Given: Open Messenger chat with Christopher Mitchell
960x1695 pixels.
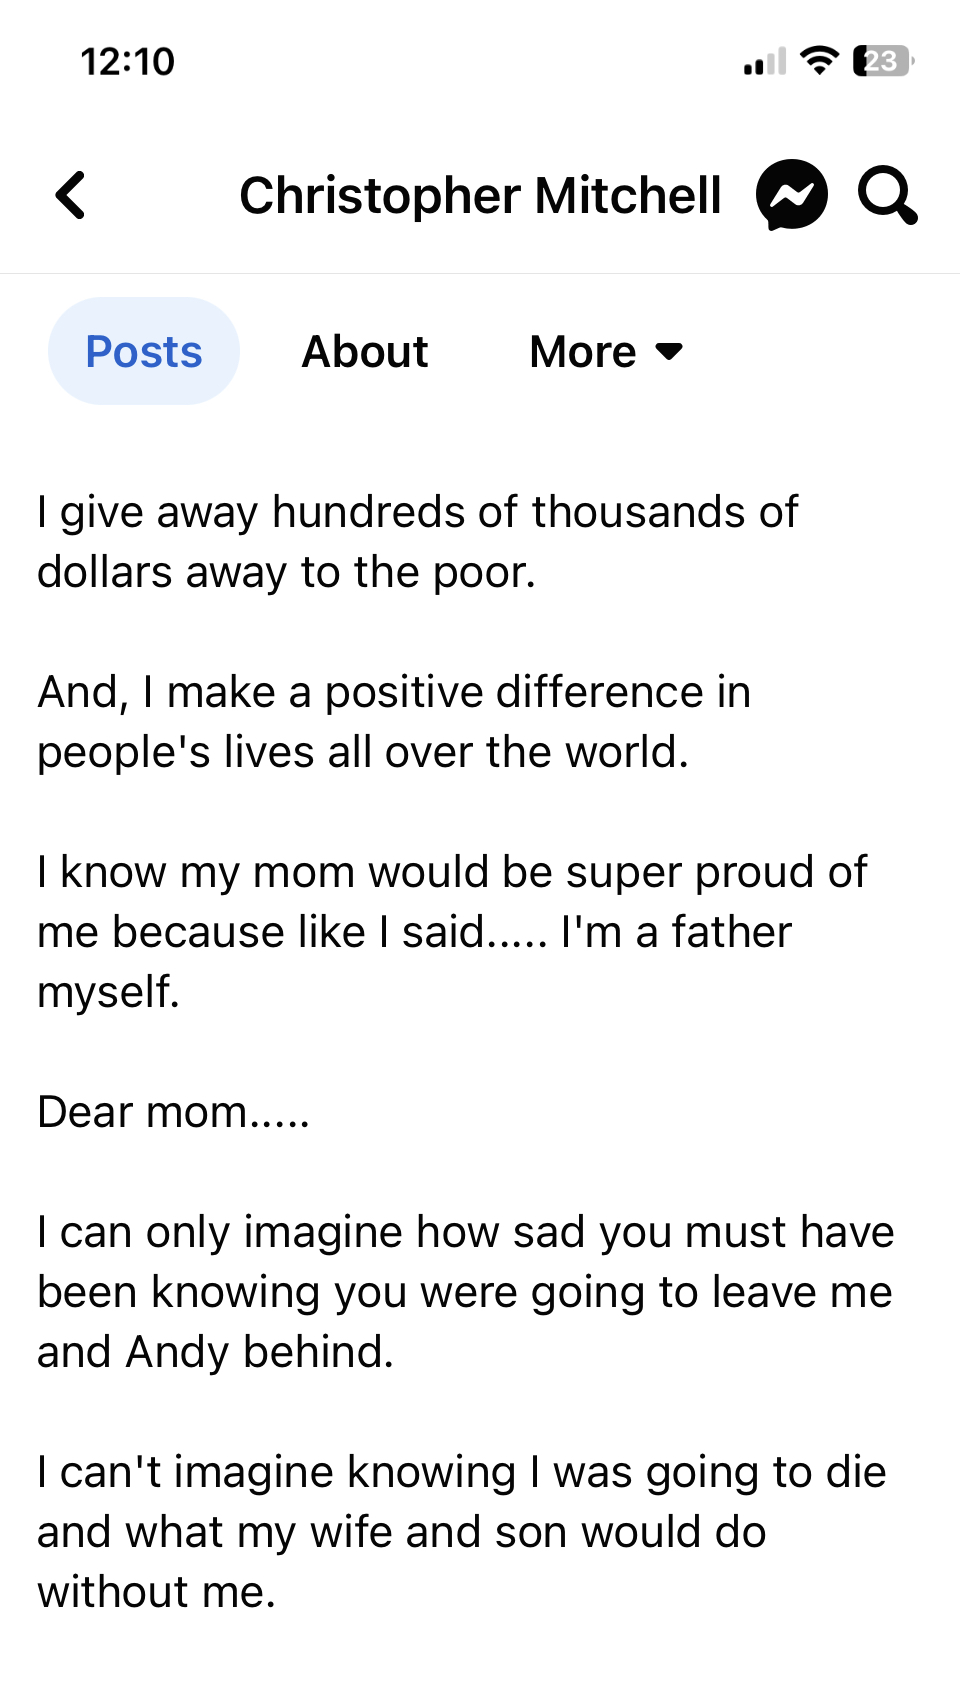Looking at the screenshot, I should tap(792, 195).
